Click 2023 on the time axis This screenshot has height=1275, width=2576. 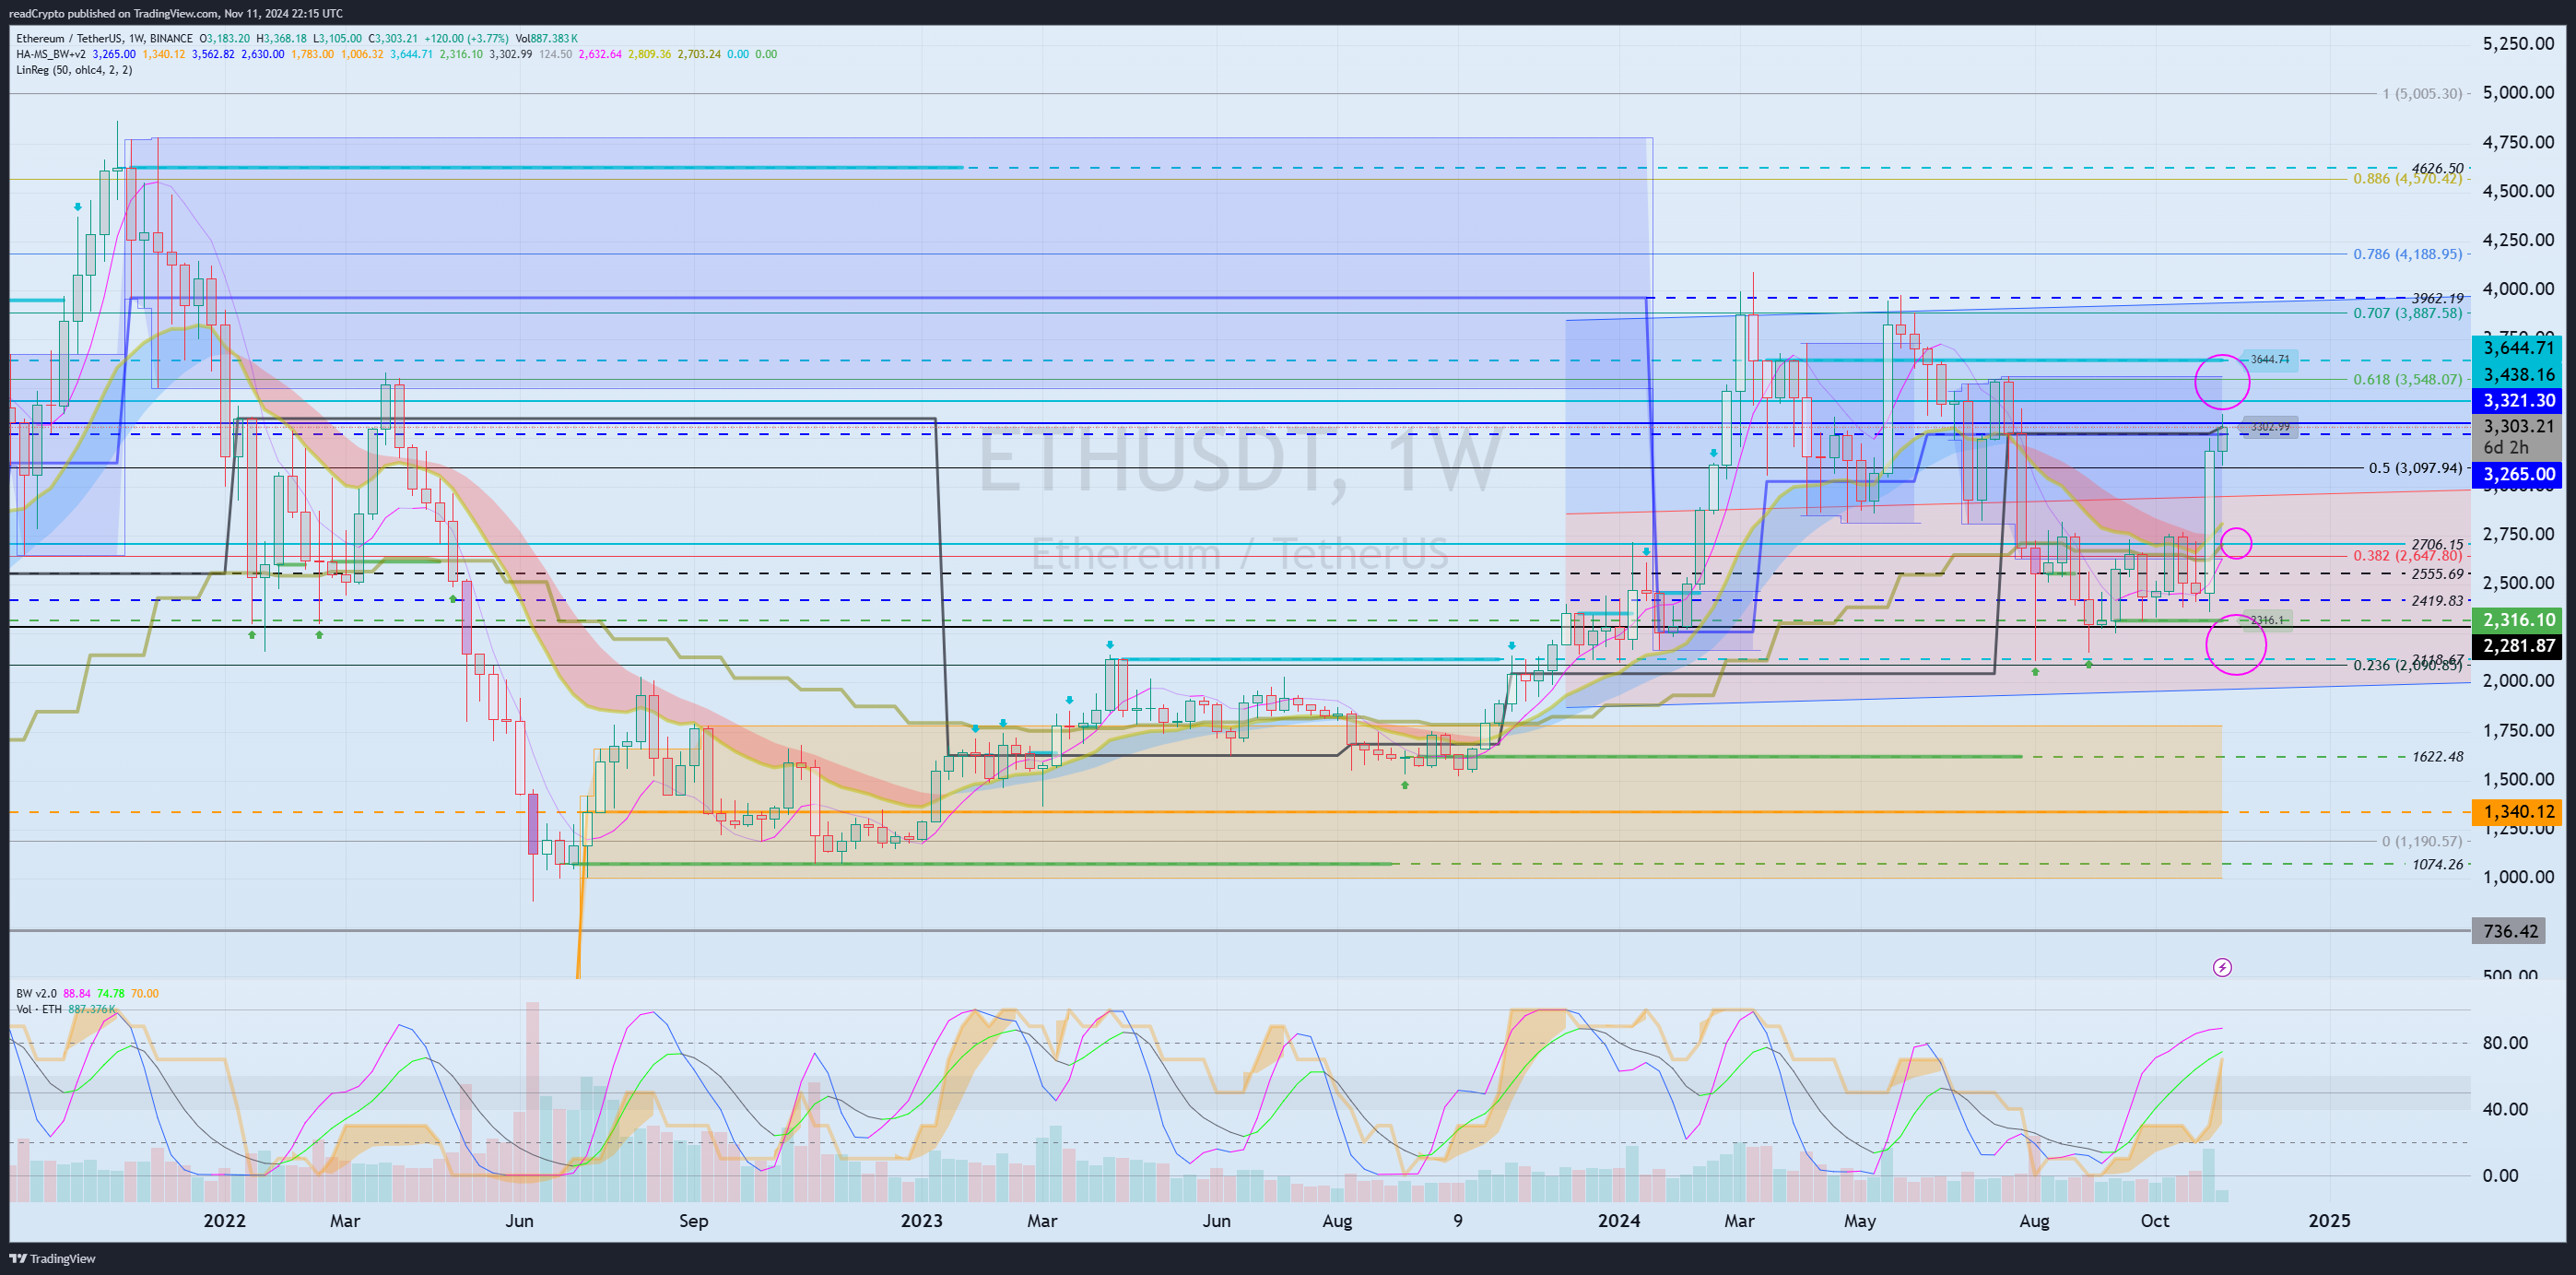coord(921,1220)
